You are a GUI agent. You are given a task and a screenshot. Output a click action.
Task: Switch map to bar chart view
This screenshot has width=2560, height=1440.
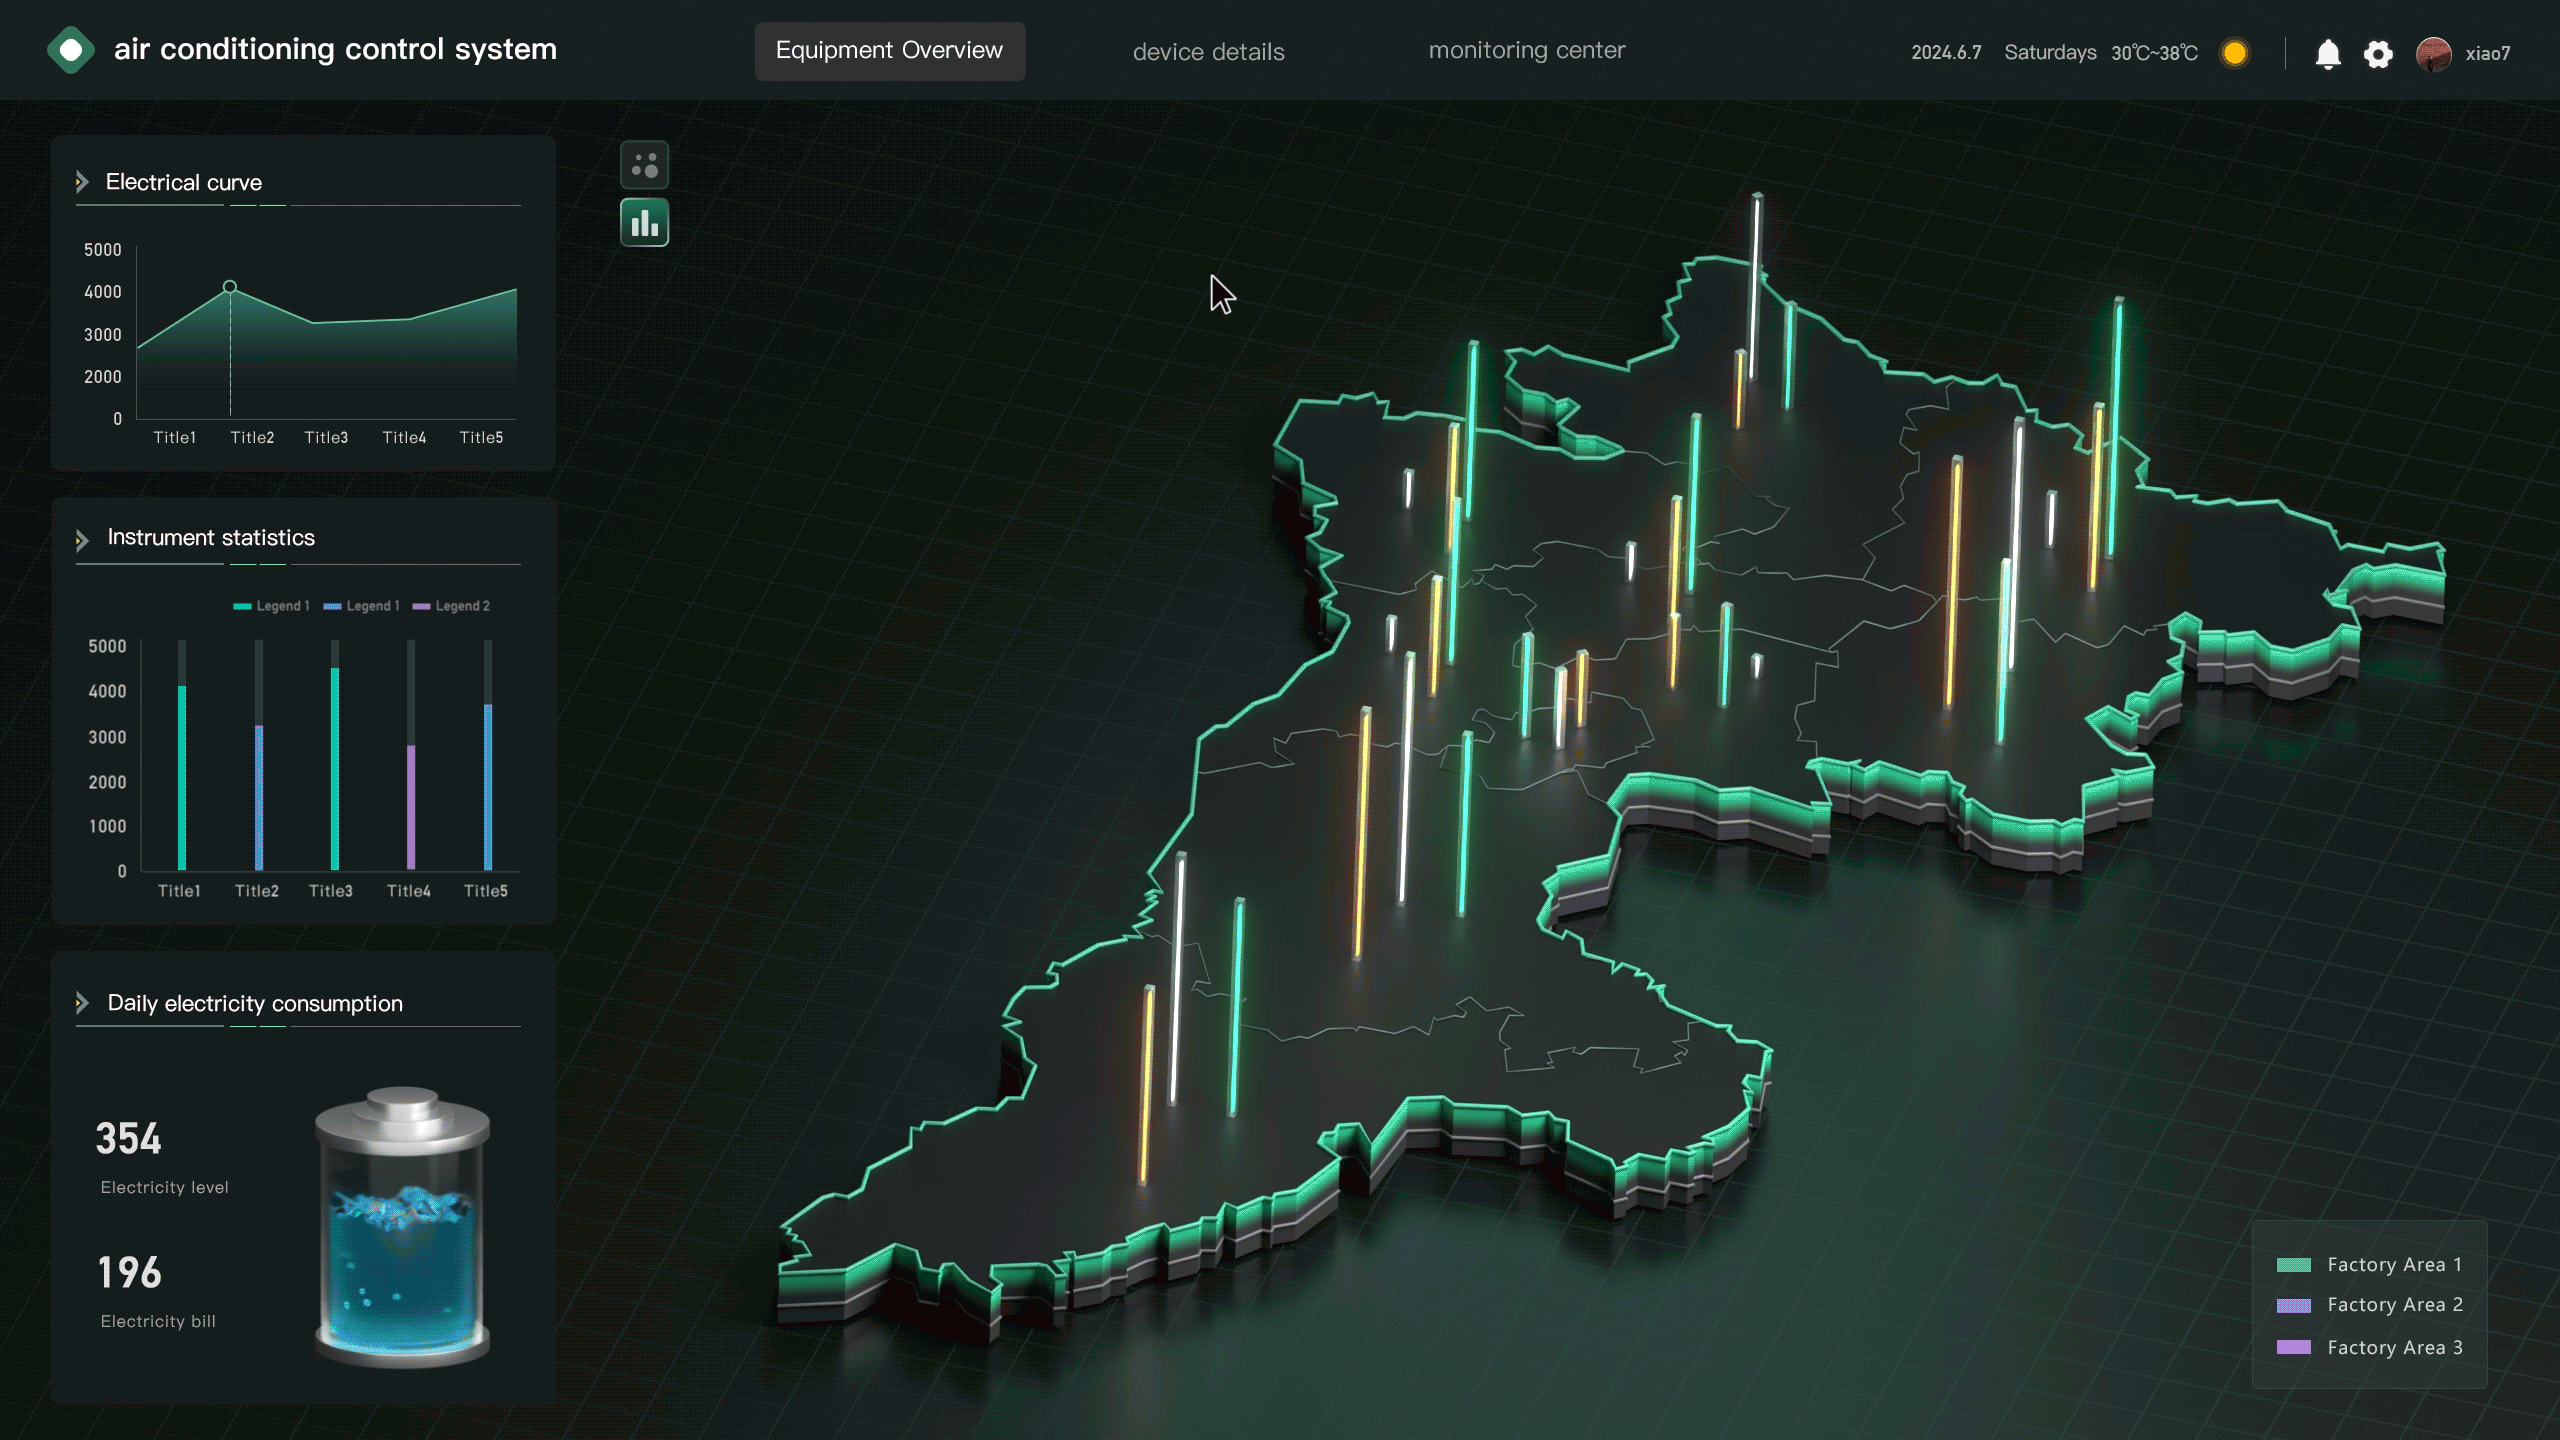point(645,222)
